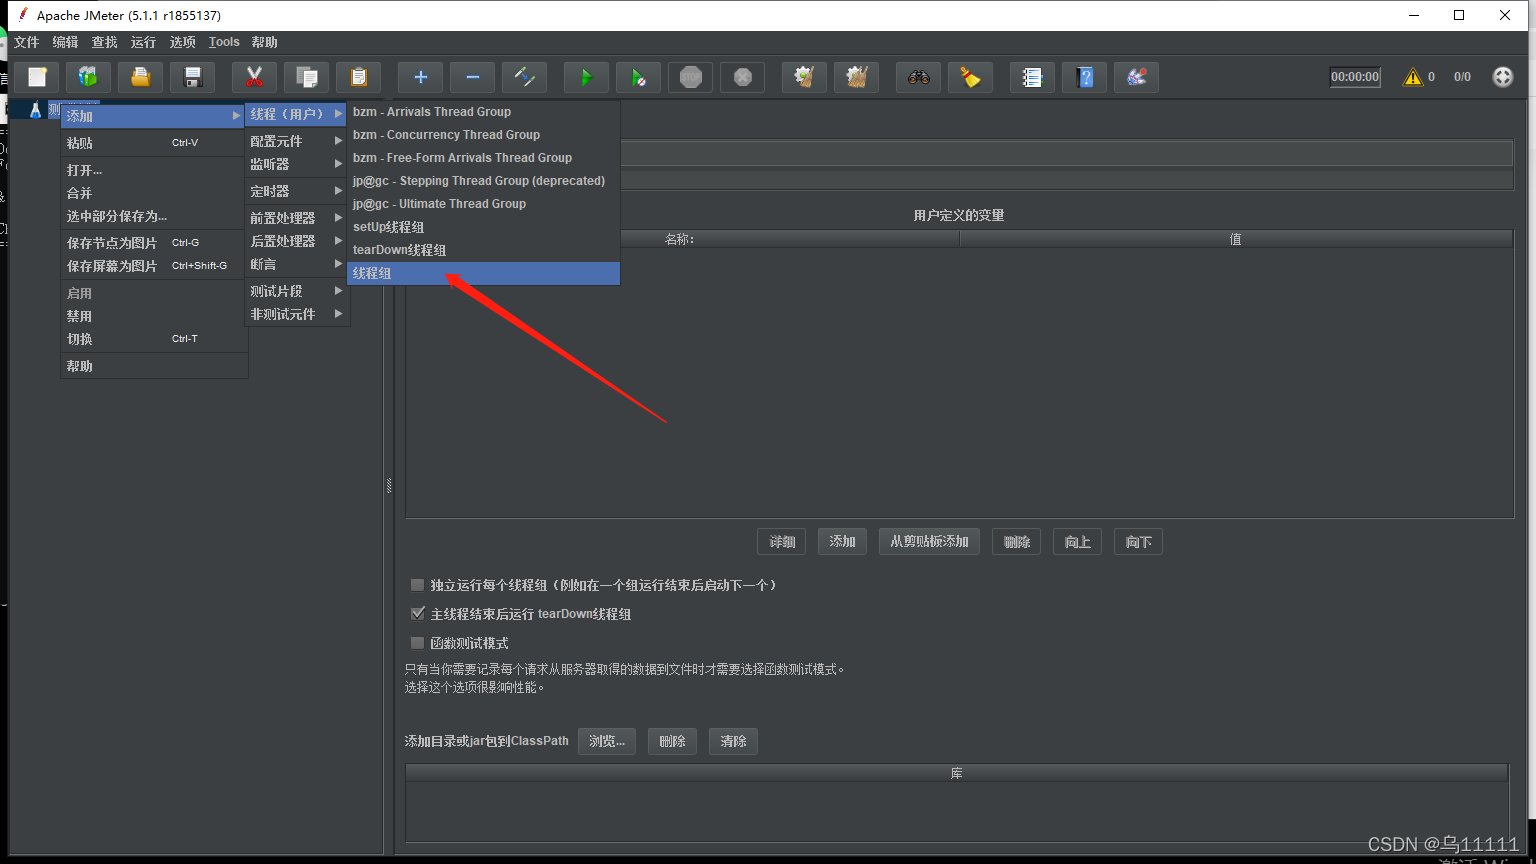
Task: Choose tearDown线程组 menu entry
Action: (x=483, y=250)
